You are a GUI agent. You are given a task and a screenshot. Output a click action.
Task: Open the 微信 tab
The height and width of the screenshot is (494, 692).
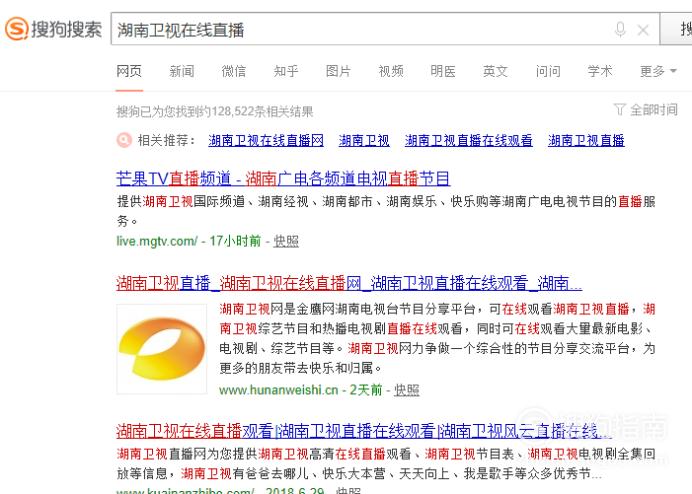point(234,71)
